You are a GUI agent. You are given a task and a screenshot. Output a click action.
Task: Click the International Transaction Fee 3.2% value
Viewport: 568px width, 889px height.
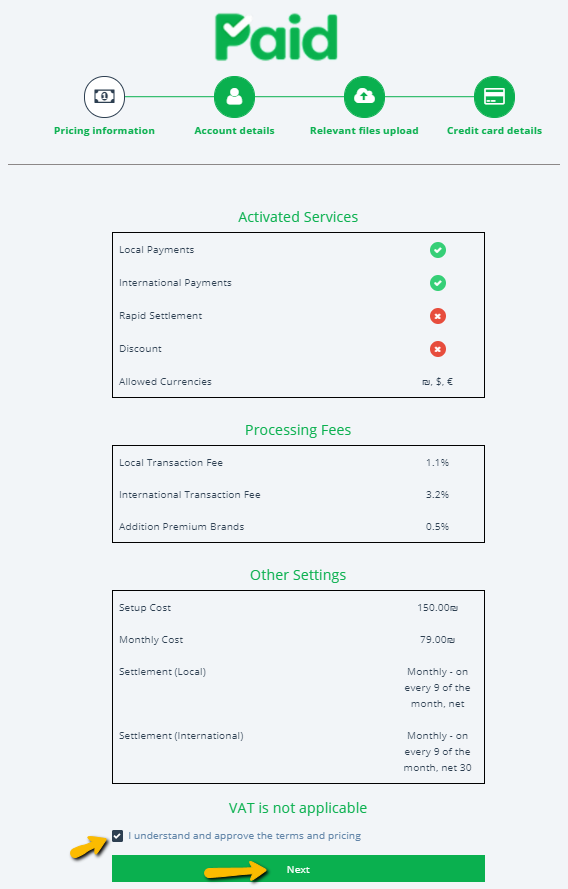point(437,494)
